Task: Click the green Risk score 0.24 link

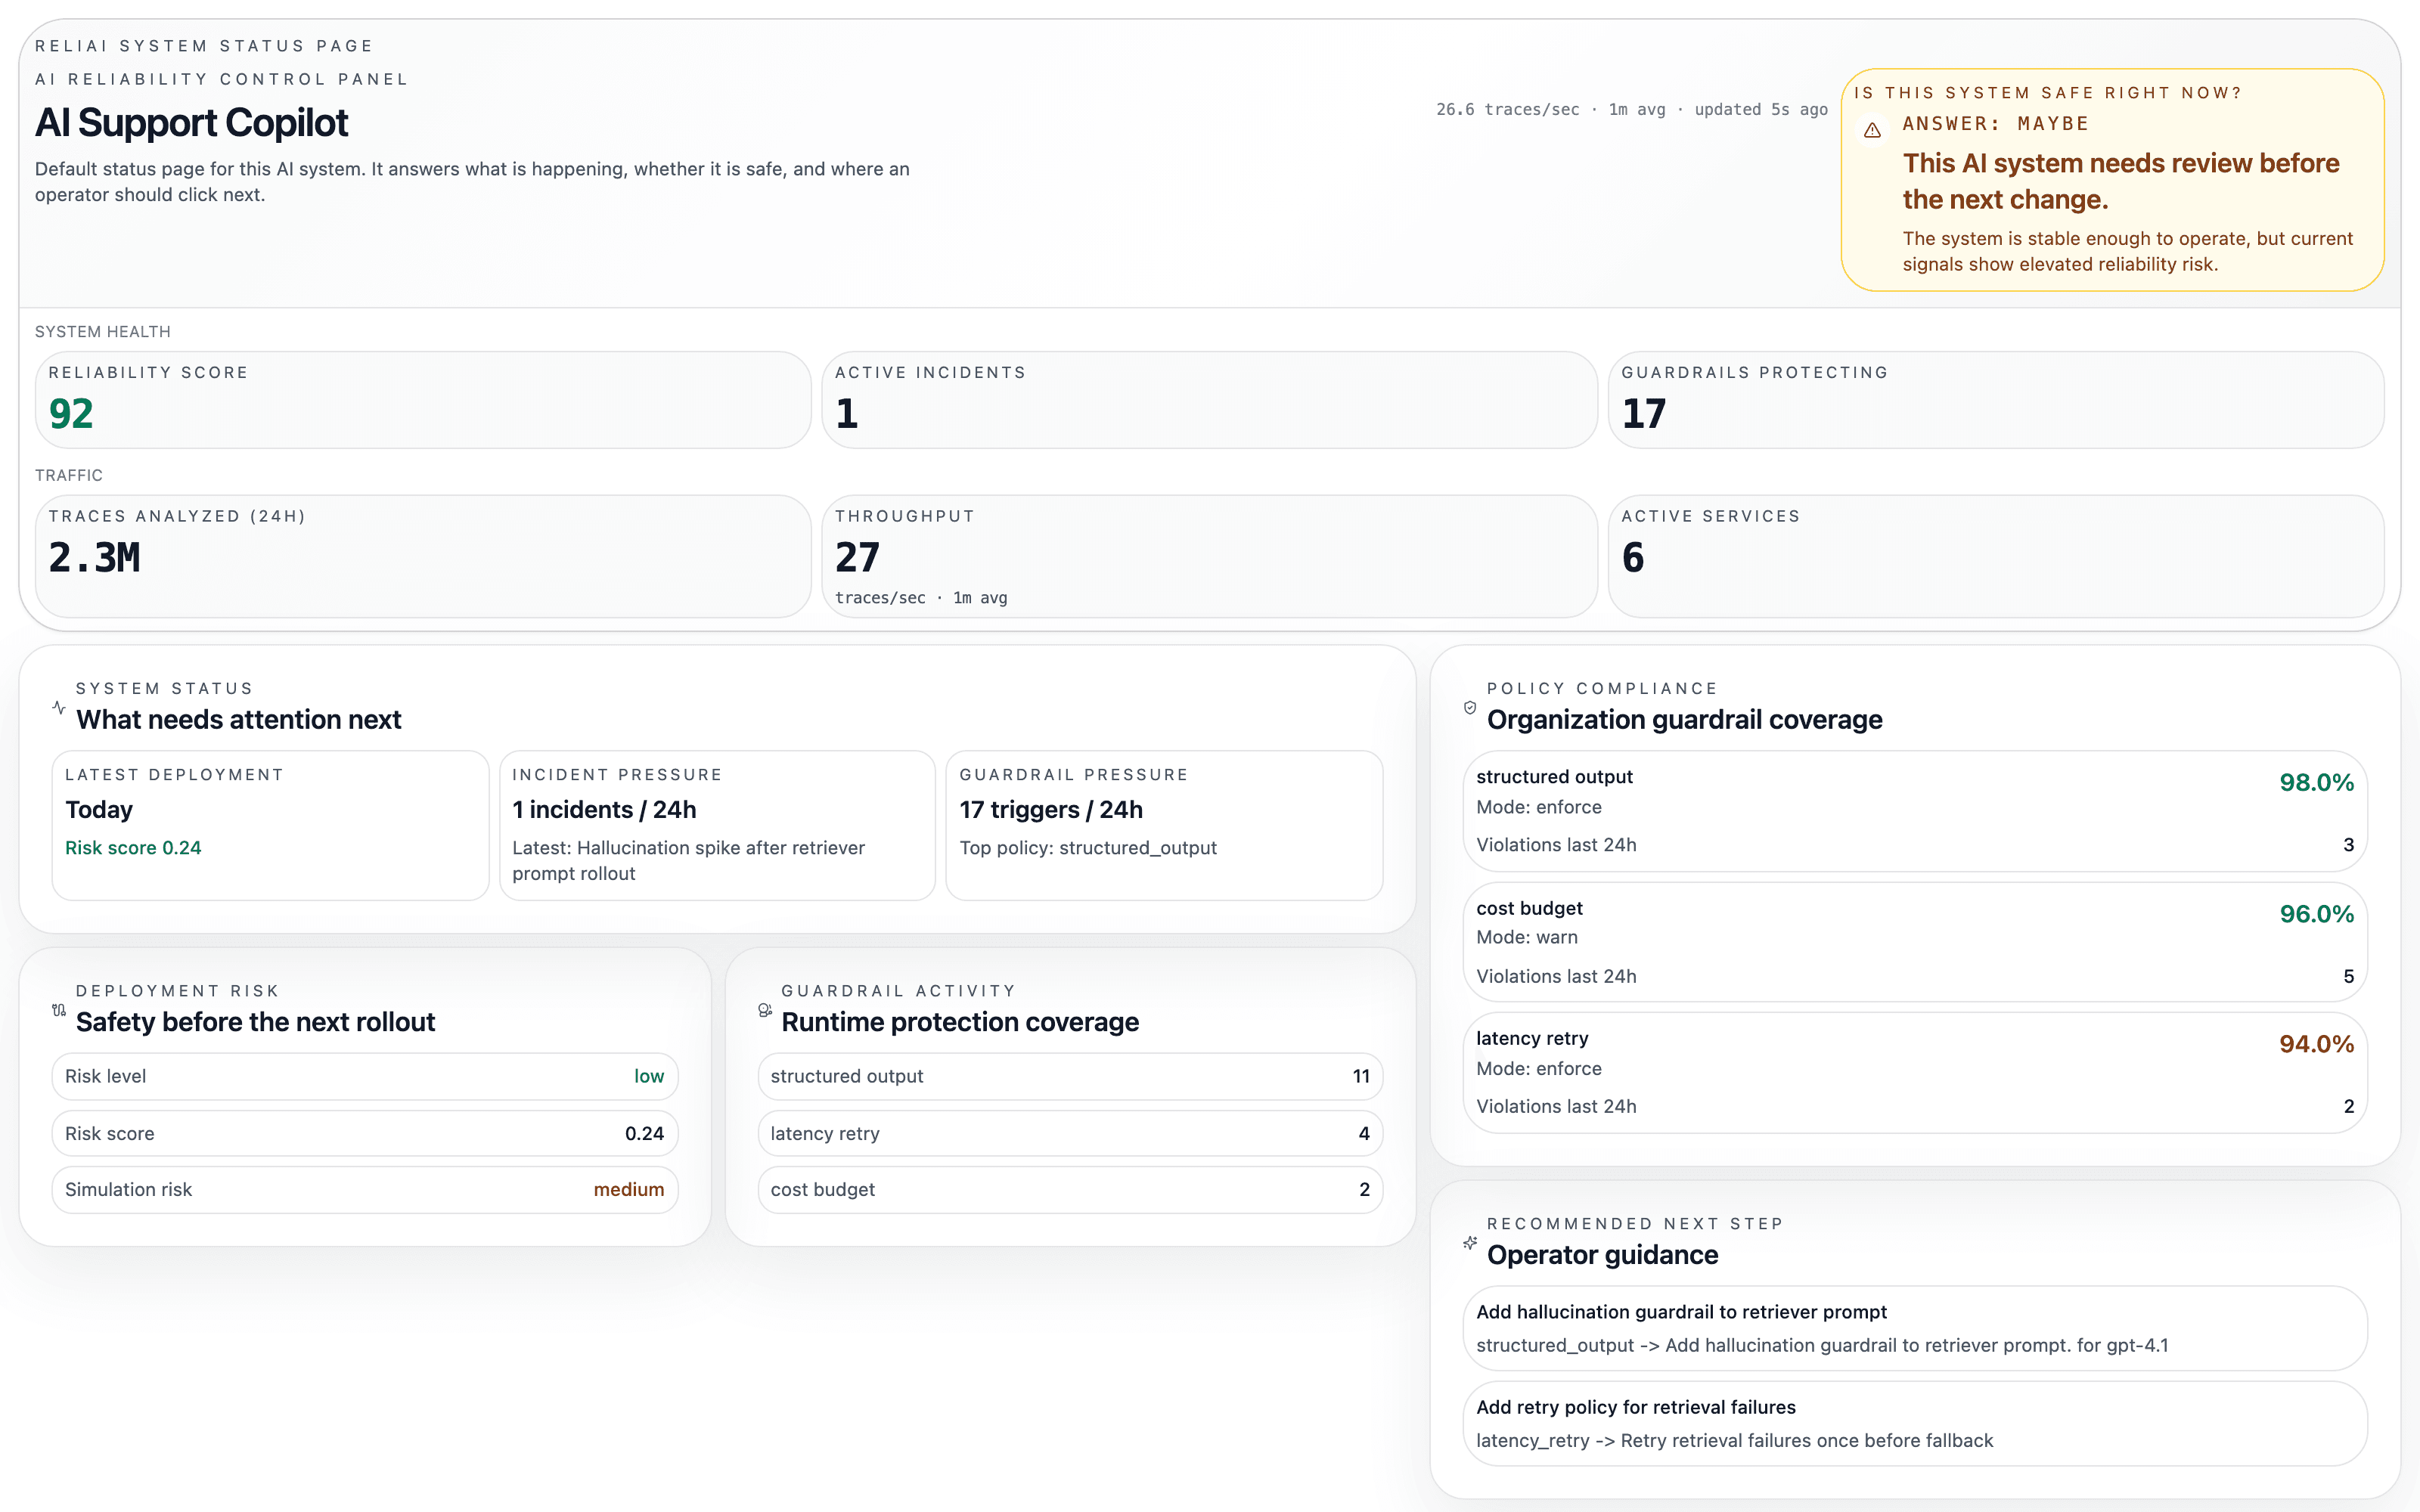Action: click(133, 848)
